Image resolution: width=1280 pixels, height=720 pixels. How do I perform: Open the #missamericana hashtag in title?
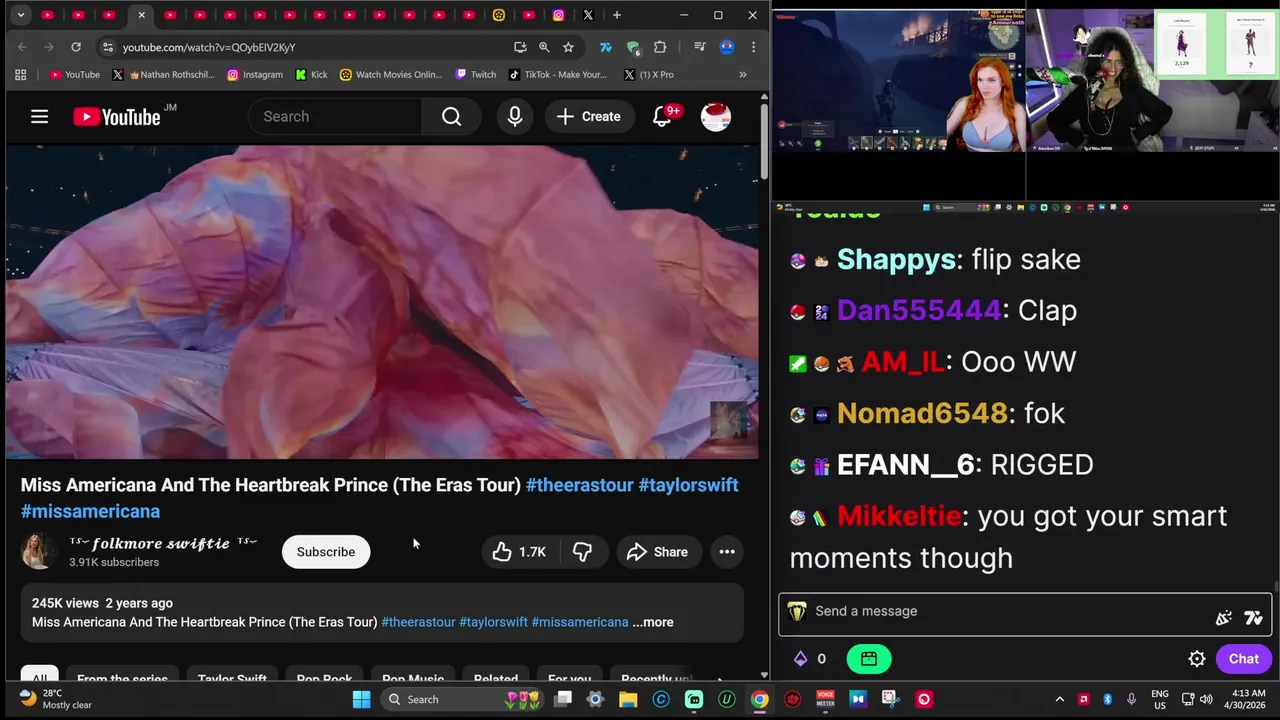coord(90,511)
